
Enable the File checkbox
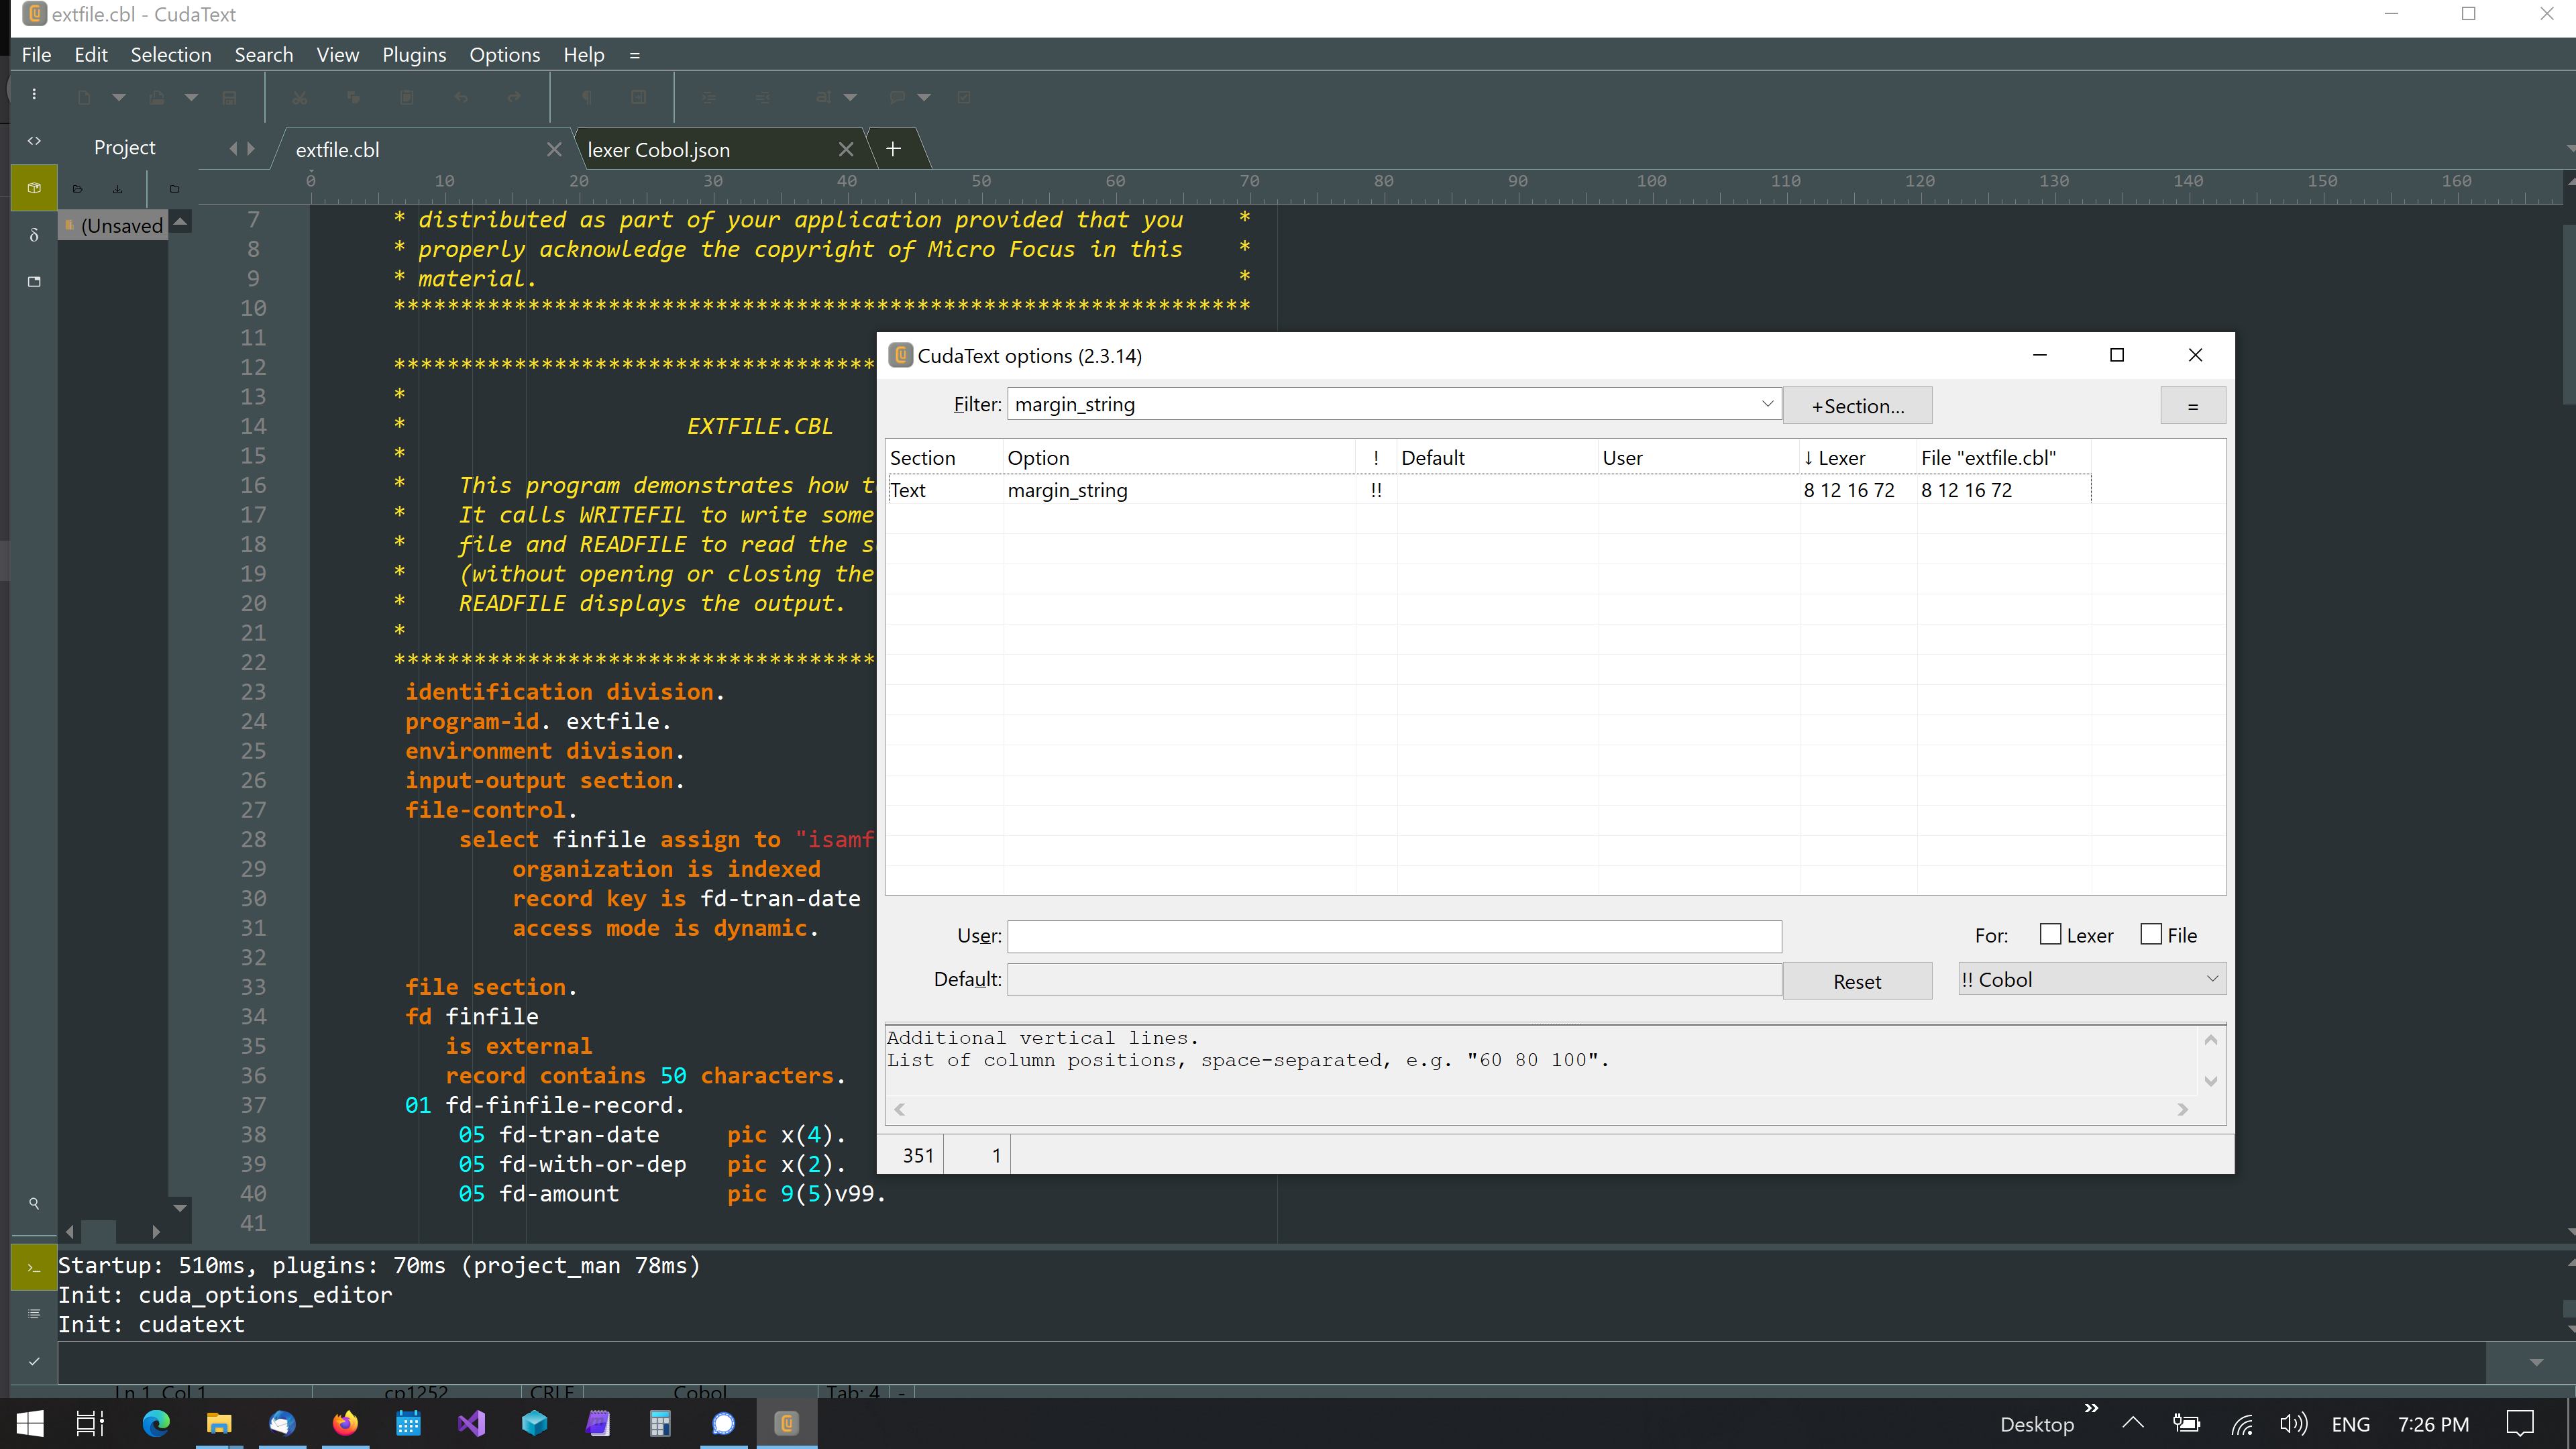(2151, 934)
